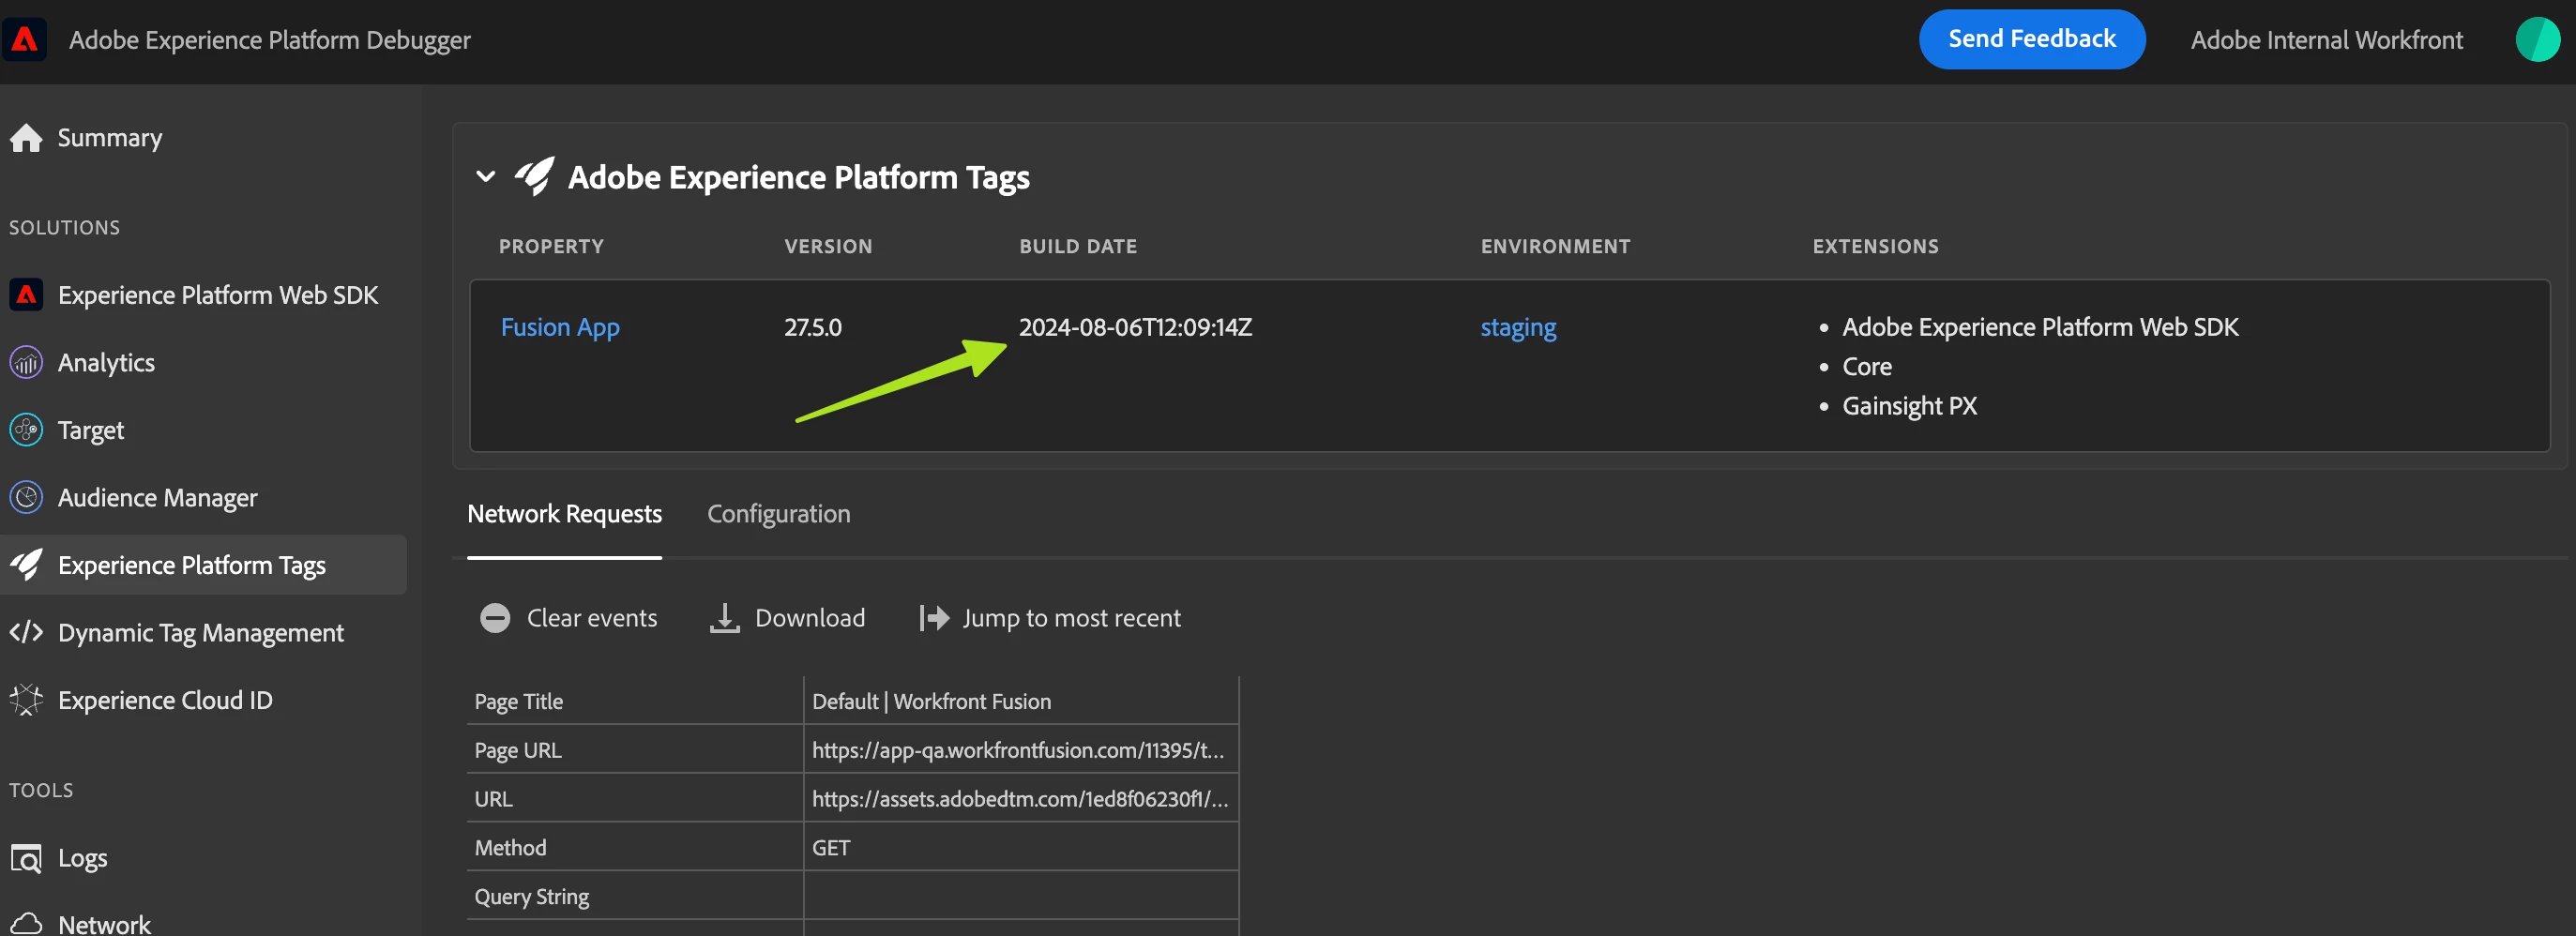This screenshot has width=2576, height=936.
Task: Click the build date 2024-08-06T12:09:14Z
Action: [x=1135, y=327]
